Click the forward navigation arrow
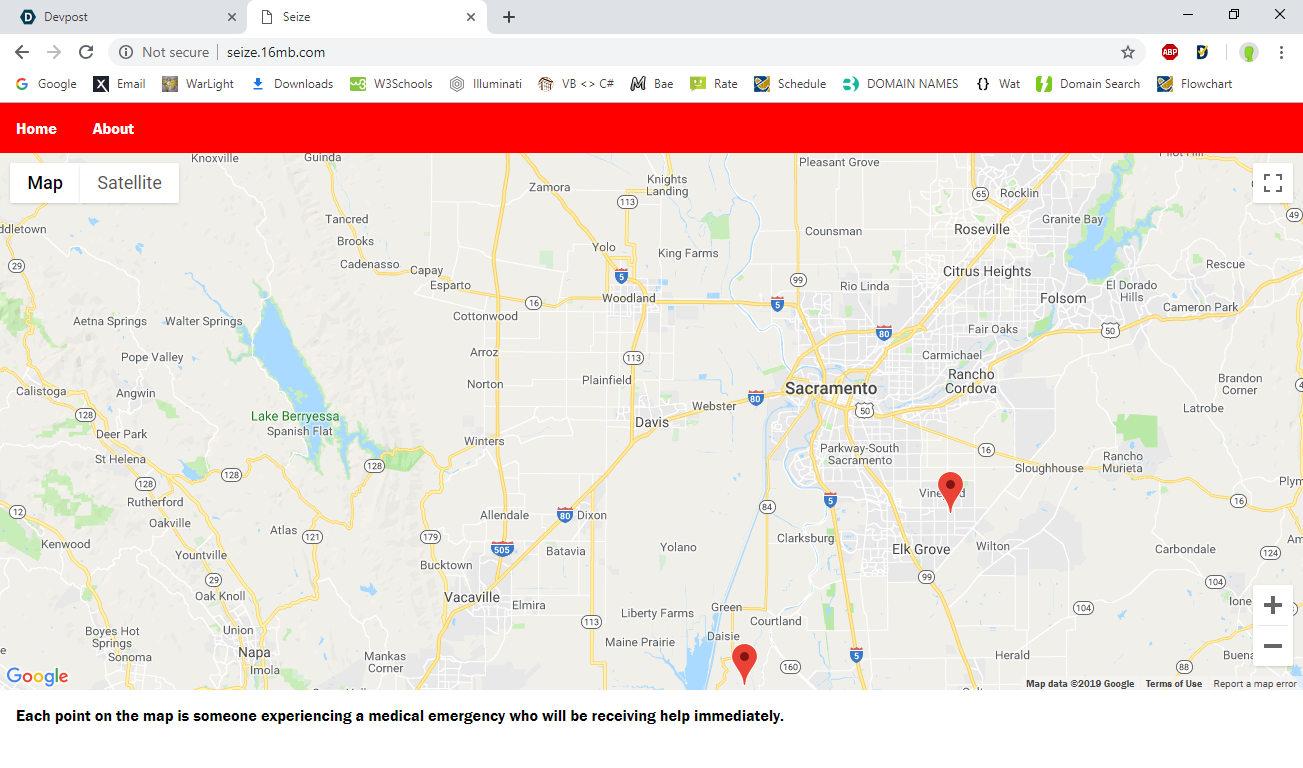The width and height of the screenshot is (1303, 768). tap(54, 52)
